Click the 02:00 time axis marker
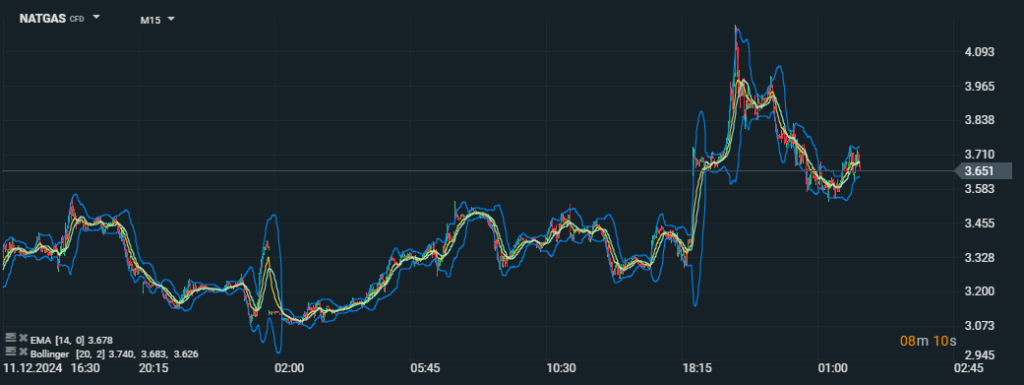This screenshot has width=1024, height=385. [289, 368]
